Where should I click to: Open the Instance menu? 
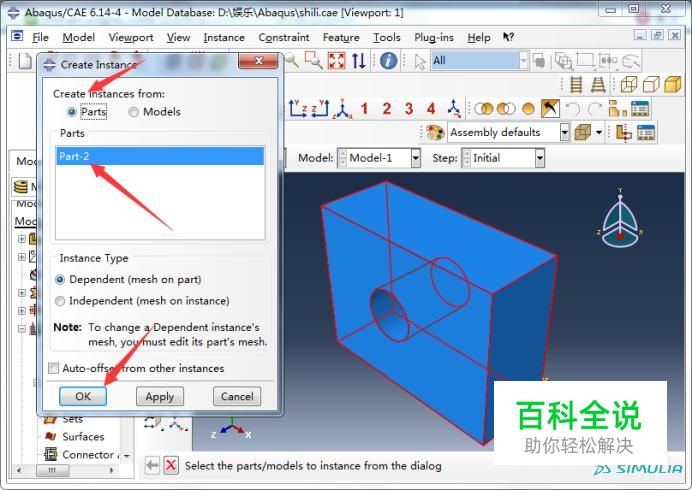click(x=224, y=38)
